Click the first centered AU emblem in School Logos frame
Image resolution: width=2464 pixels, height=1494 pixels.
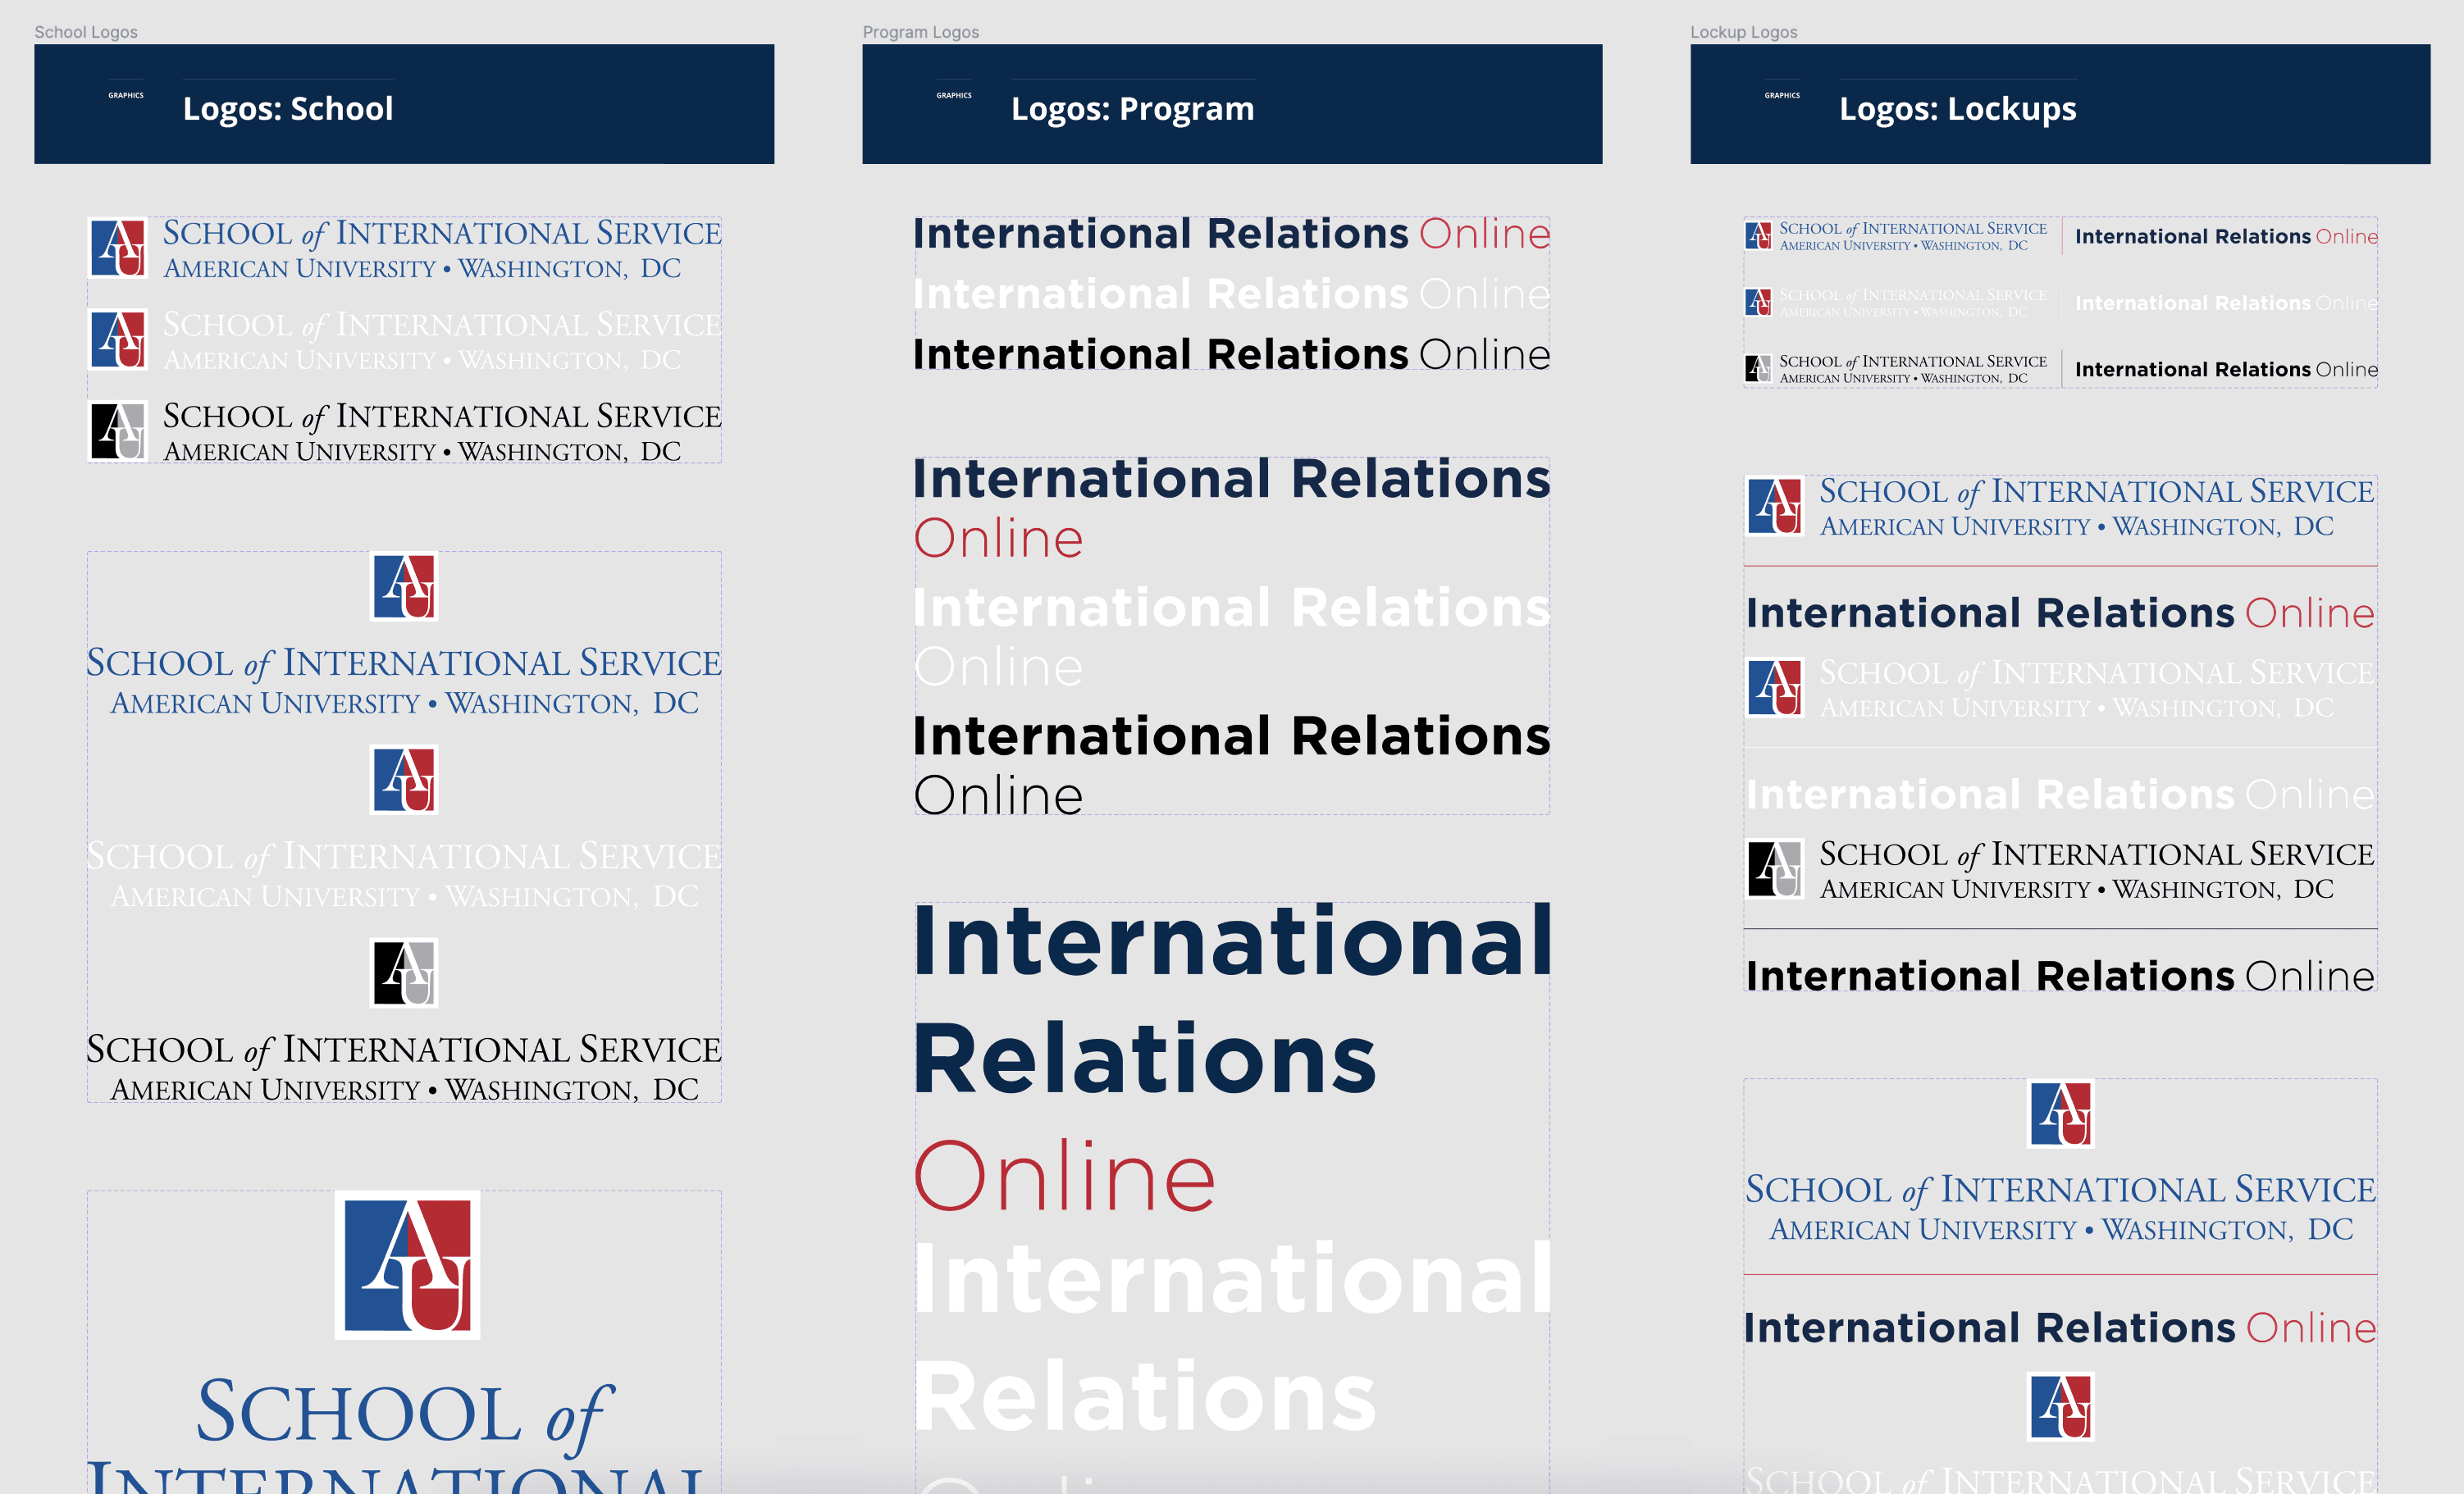click(404, 586)
